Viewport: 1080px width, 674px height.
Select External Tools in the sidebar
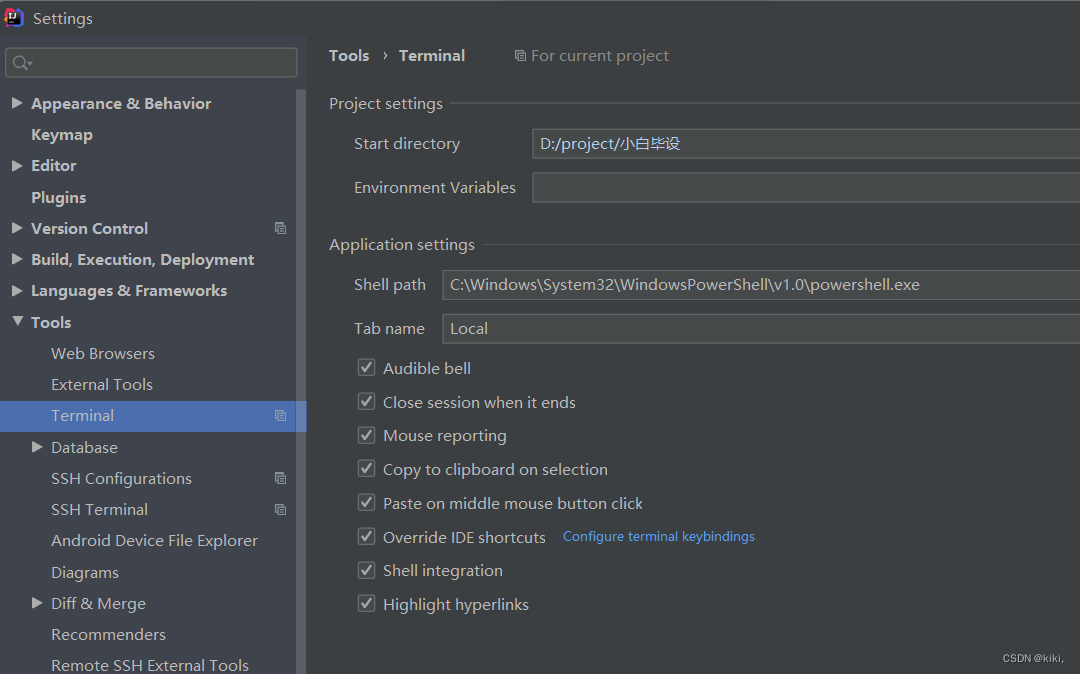point(102,385)
